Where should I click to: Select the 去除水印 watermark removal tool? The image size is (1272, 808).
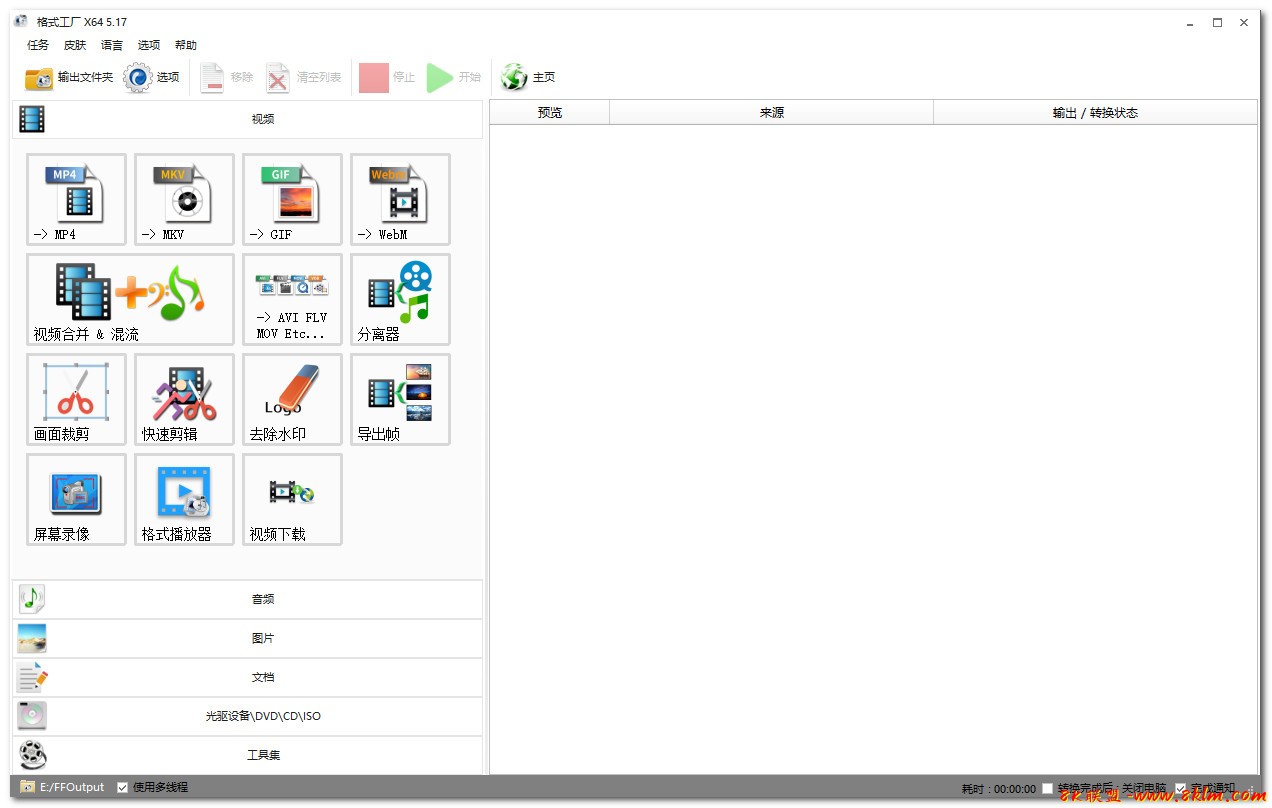tap(292, 399)
